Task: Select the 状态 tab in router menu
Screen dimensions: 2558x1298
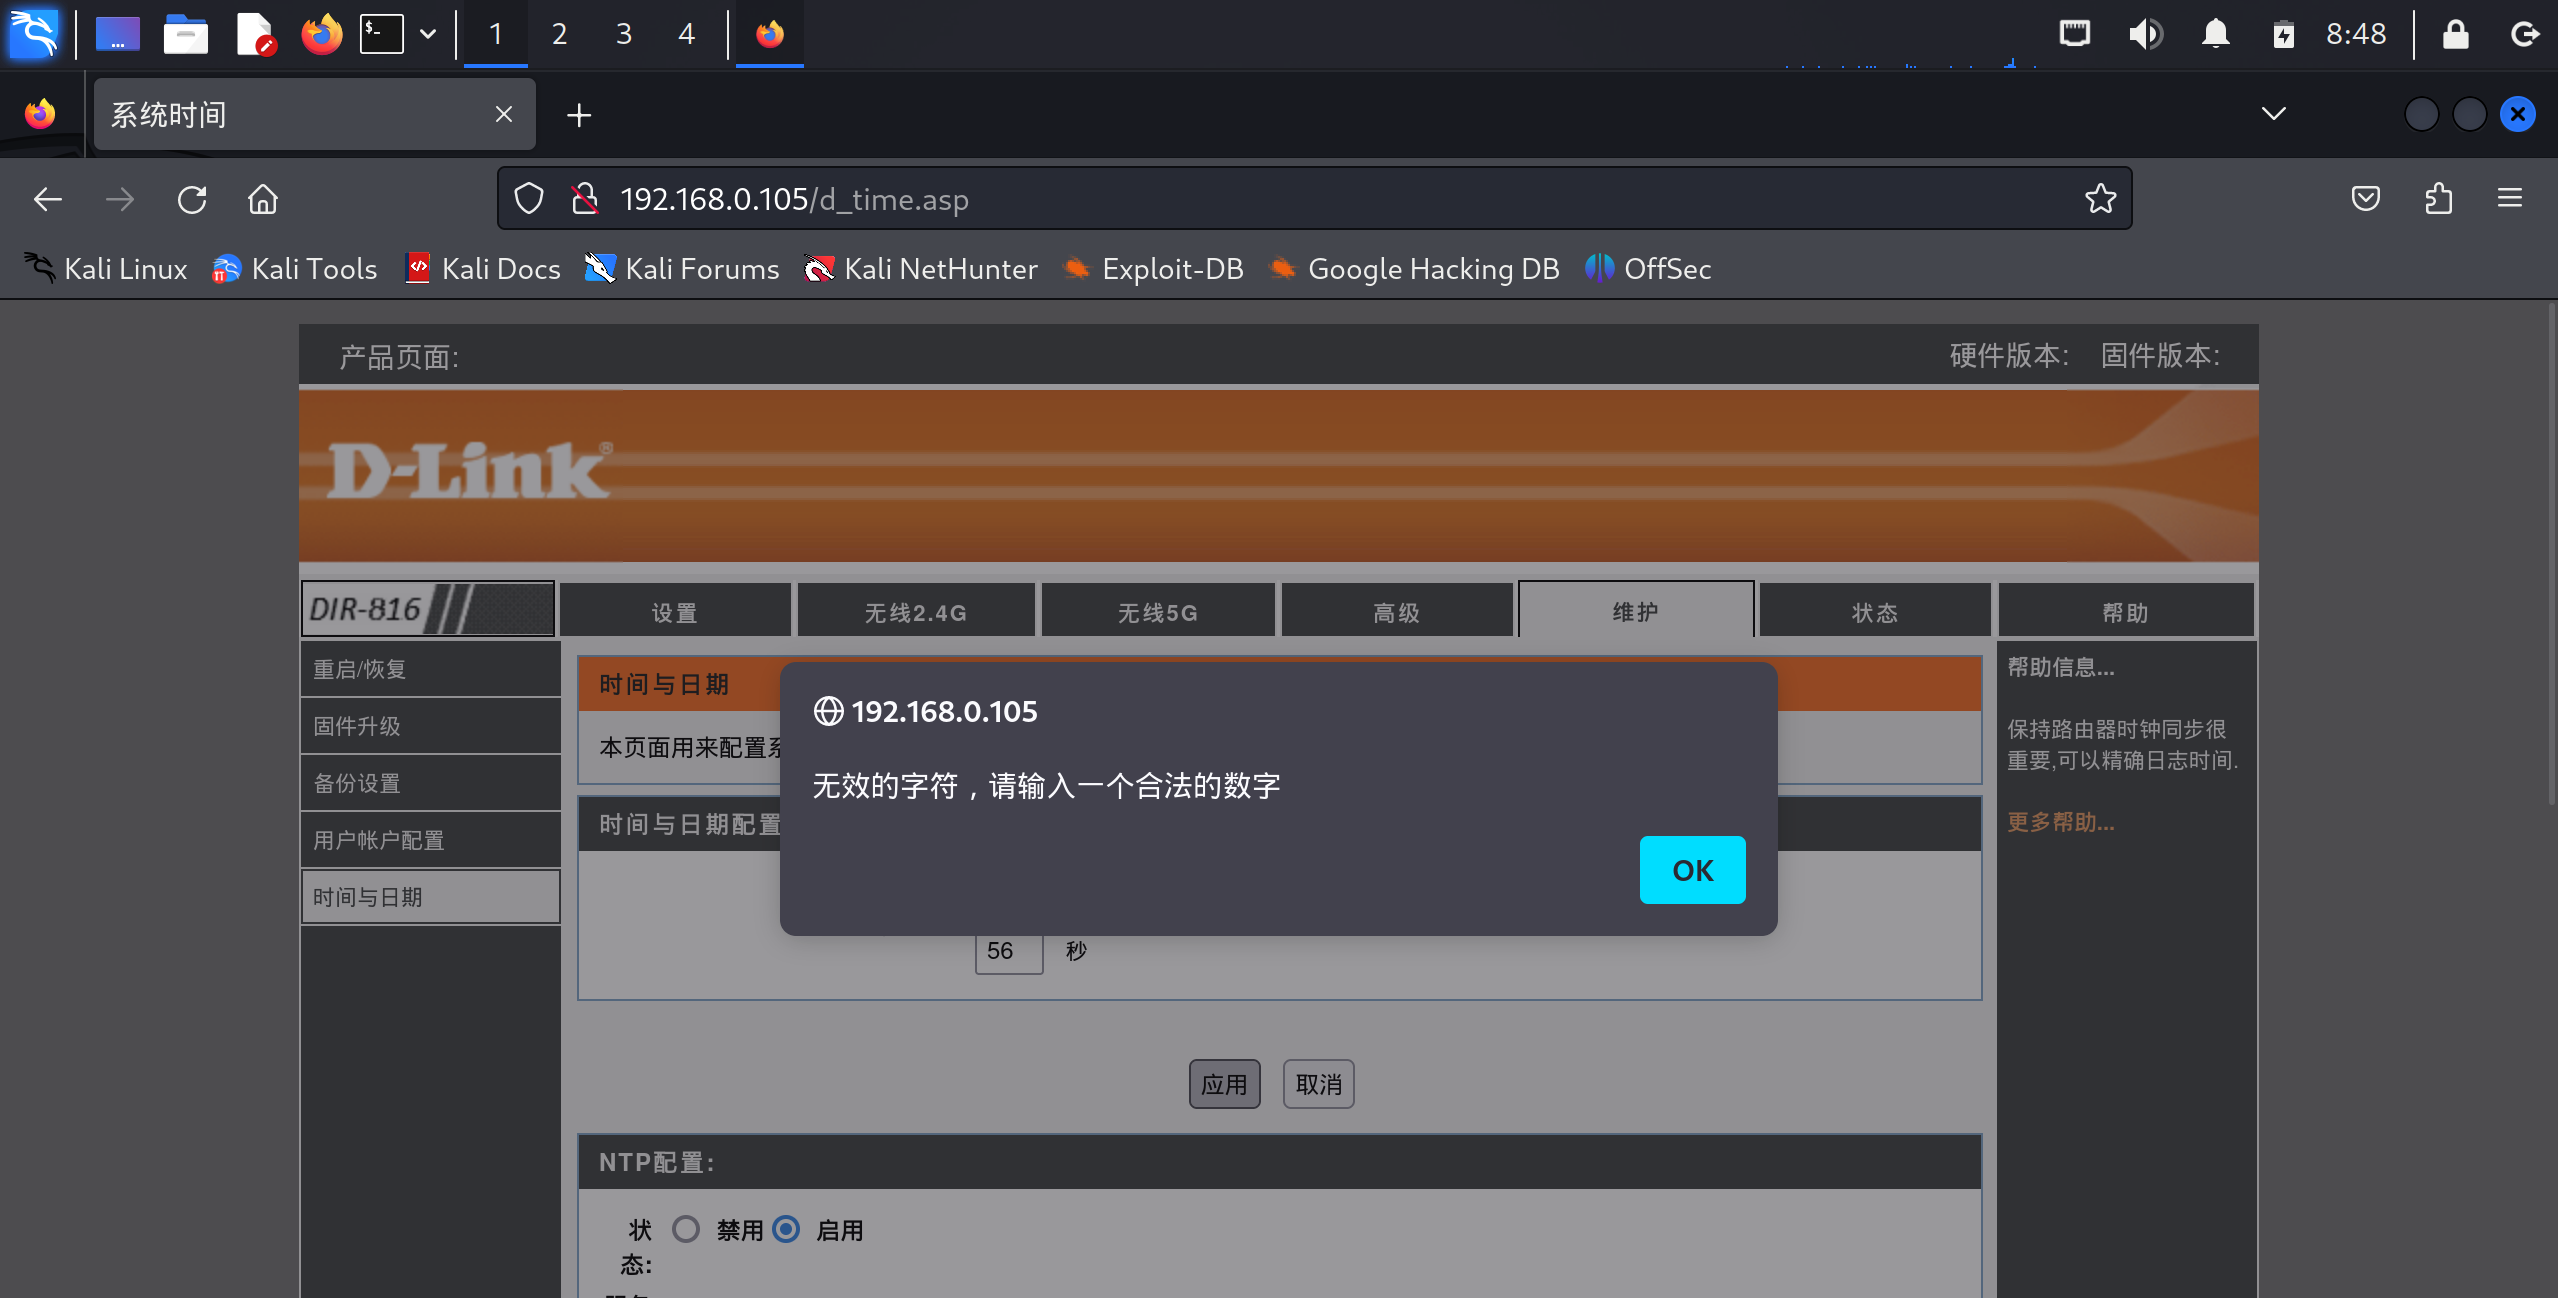Action: pos(1873,611)
